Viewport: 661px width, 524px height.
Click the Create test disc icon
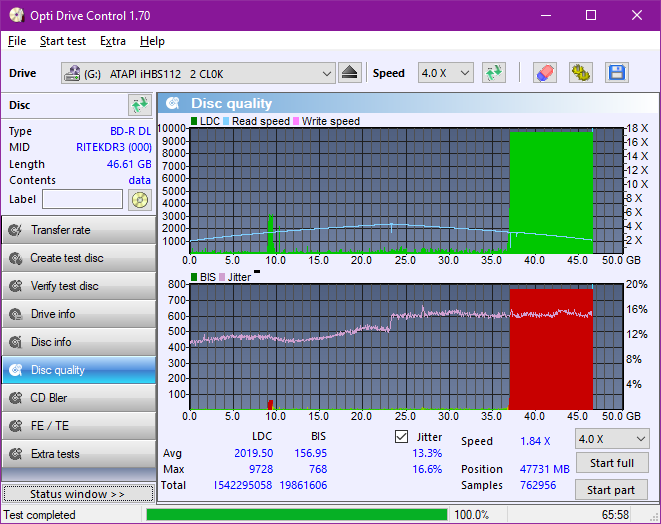click(16, 258)
